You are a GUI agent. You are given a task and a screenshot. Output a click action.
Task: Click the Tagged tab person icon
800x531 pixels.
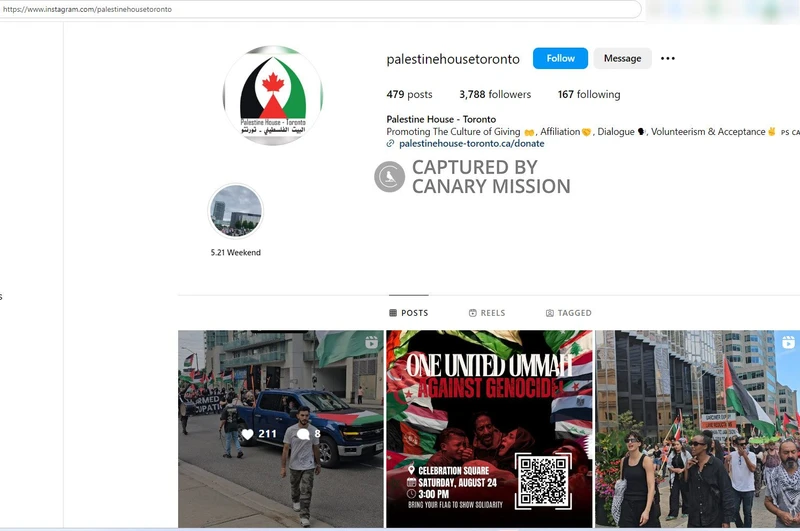point(549,313)
